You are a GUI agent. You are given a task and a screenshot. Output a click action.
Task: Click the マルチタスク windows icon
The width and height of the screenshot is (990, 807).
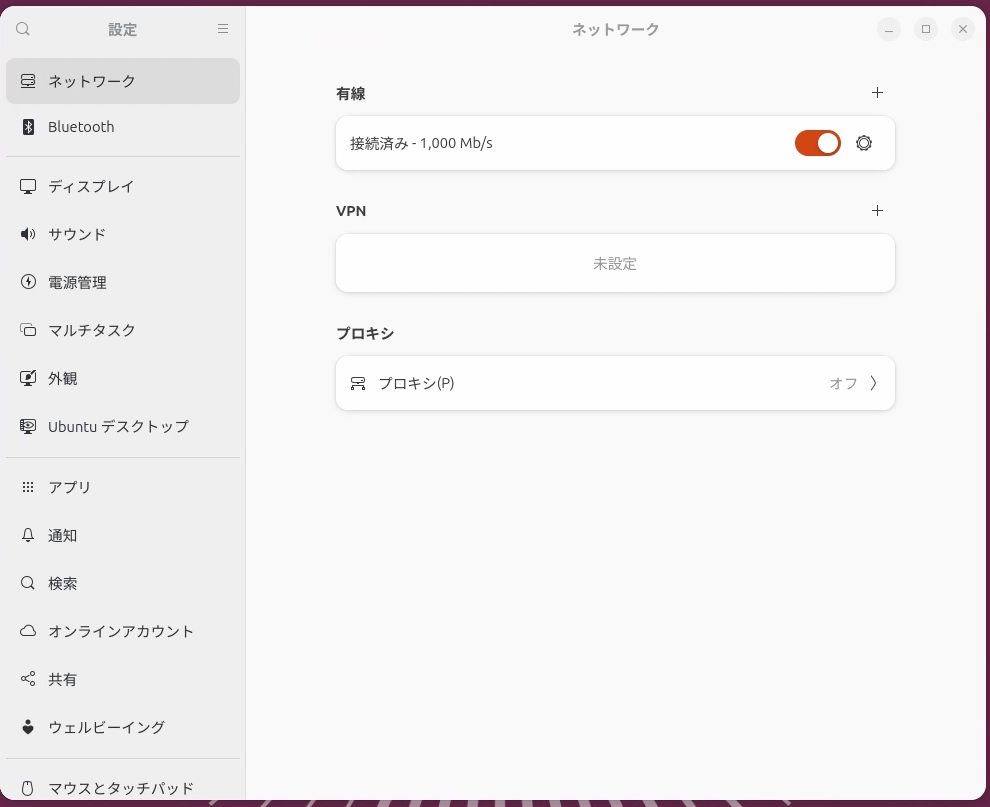(x=28, y=330)
